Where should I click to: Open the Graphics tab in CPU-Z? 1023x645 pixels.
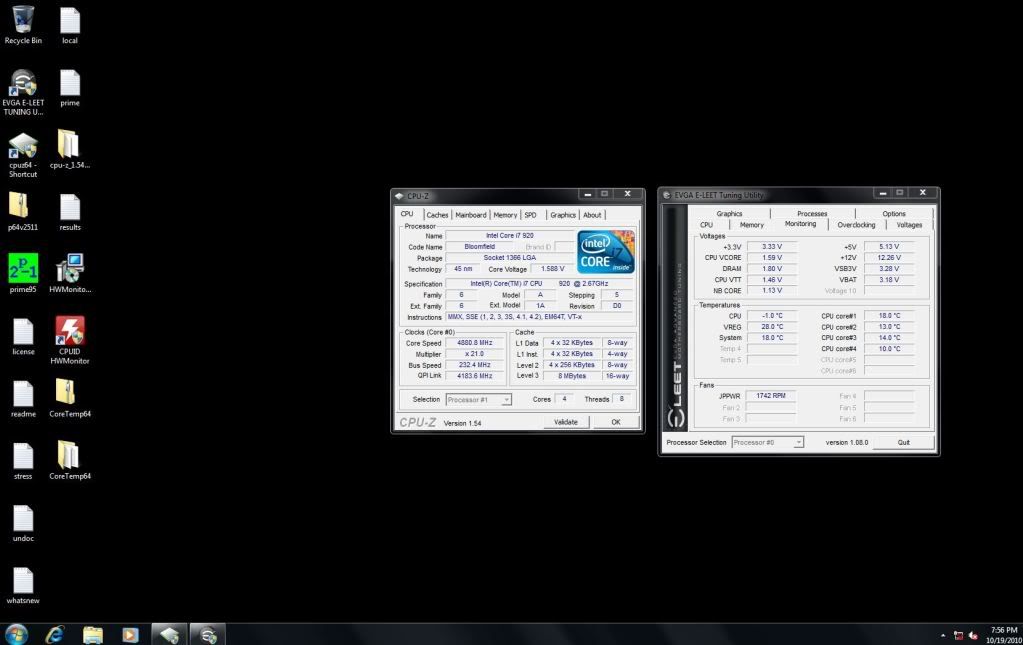tap(562, 215)
